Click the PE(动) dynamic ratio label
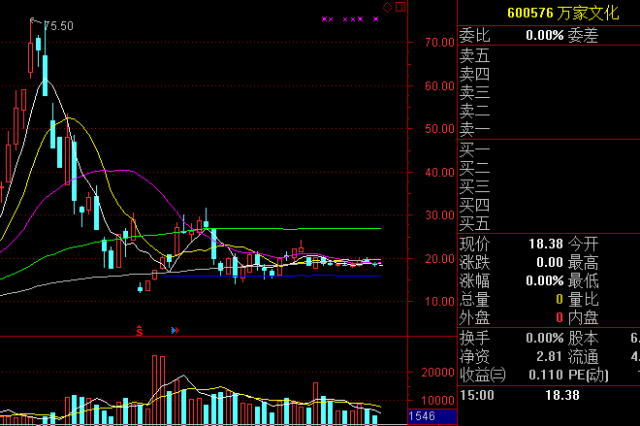This screenshot has height=426, width=640. [x=590, y=374]
